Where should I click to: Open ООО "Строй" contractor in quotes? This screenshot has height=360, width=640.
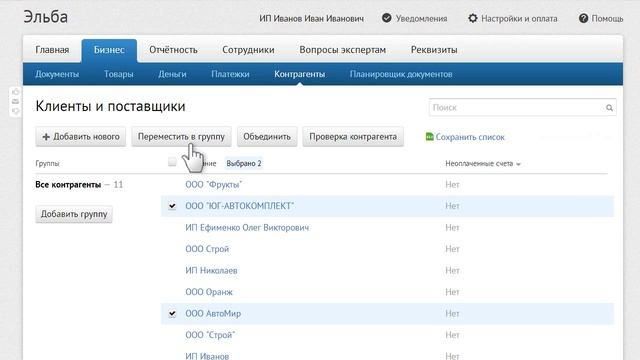click(210, 335)
